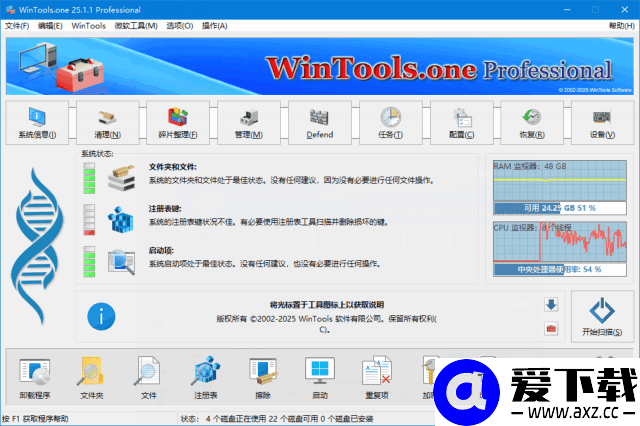640x426 pixels.
Task: Click the 版权所有 copyright text
Action: point(327,324)
